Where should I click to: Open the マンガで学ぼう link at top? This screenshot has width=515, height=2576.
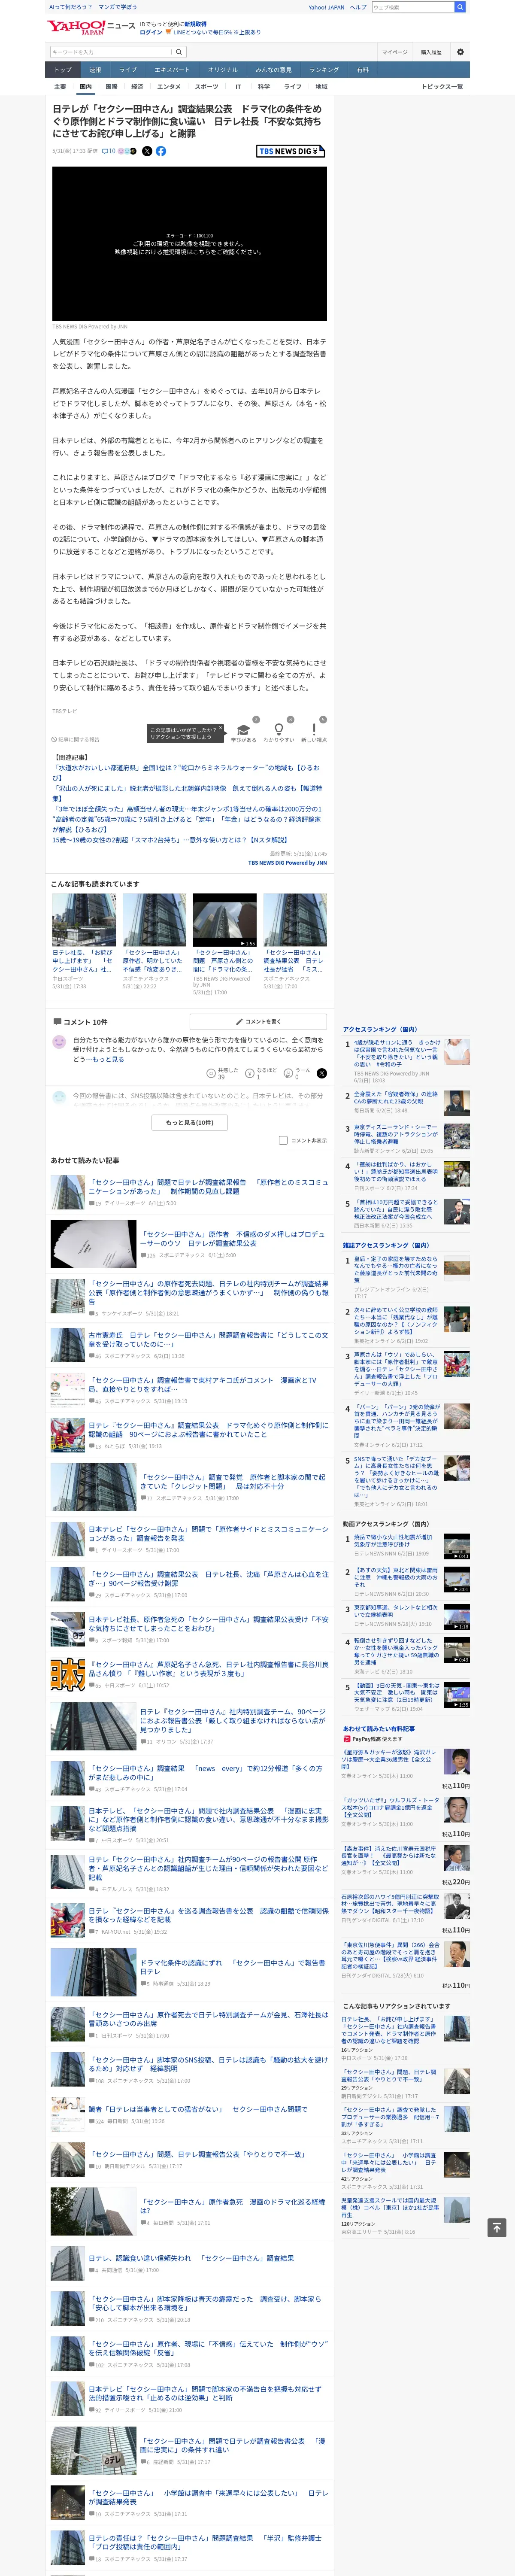click(x=117, y=7)
